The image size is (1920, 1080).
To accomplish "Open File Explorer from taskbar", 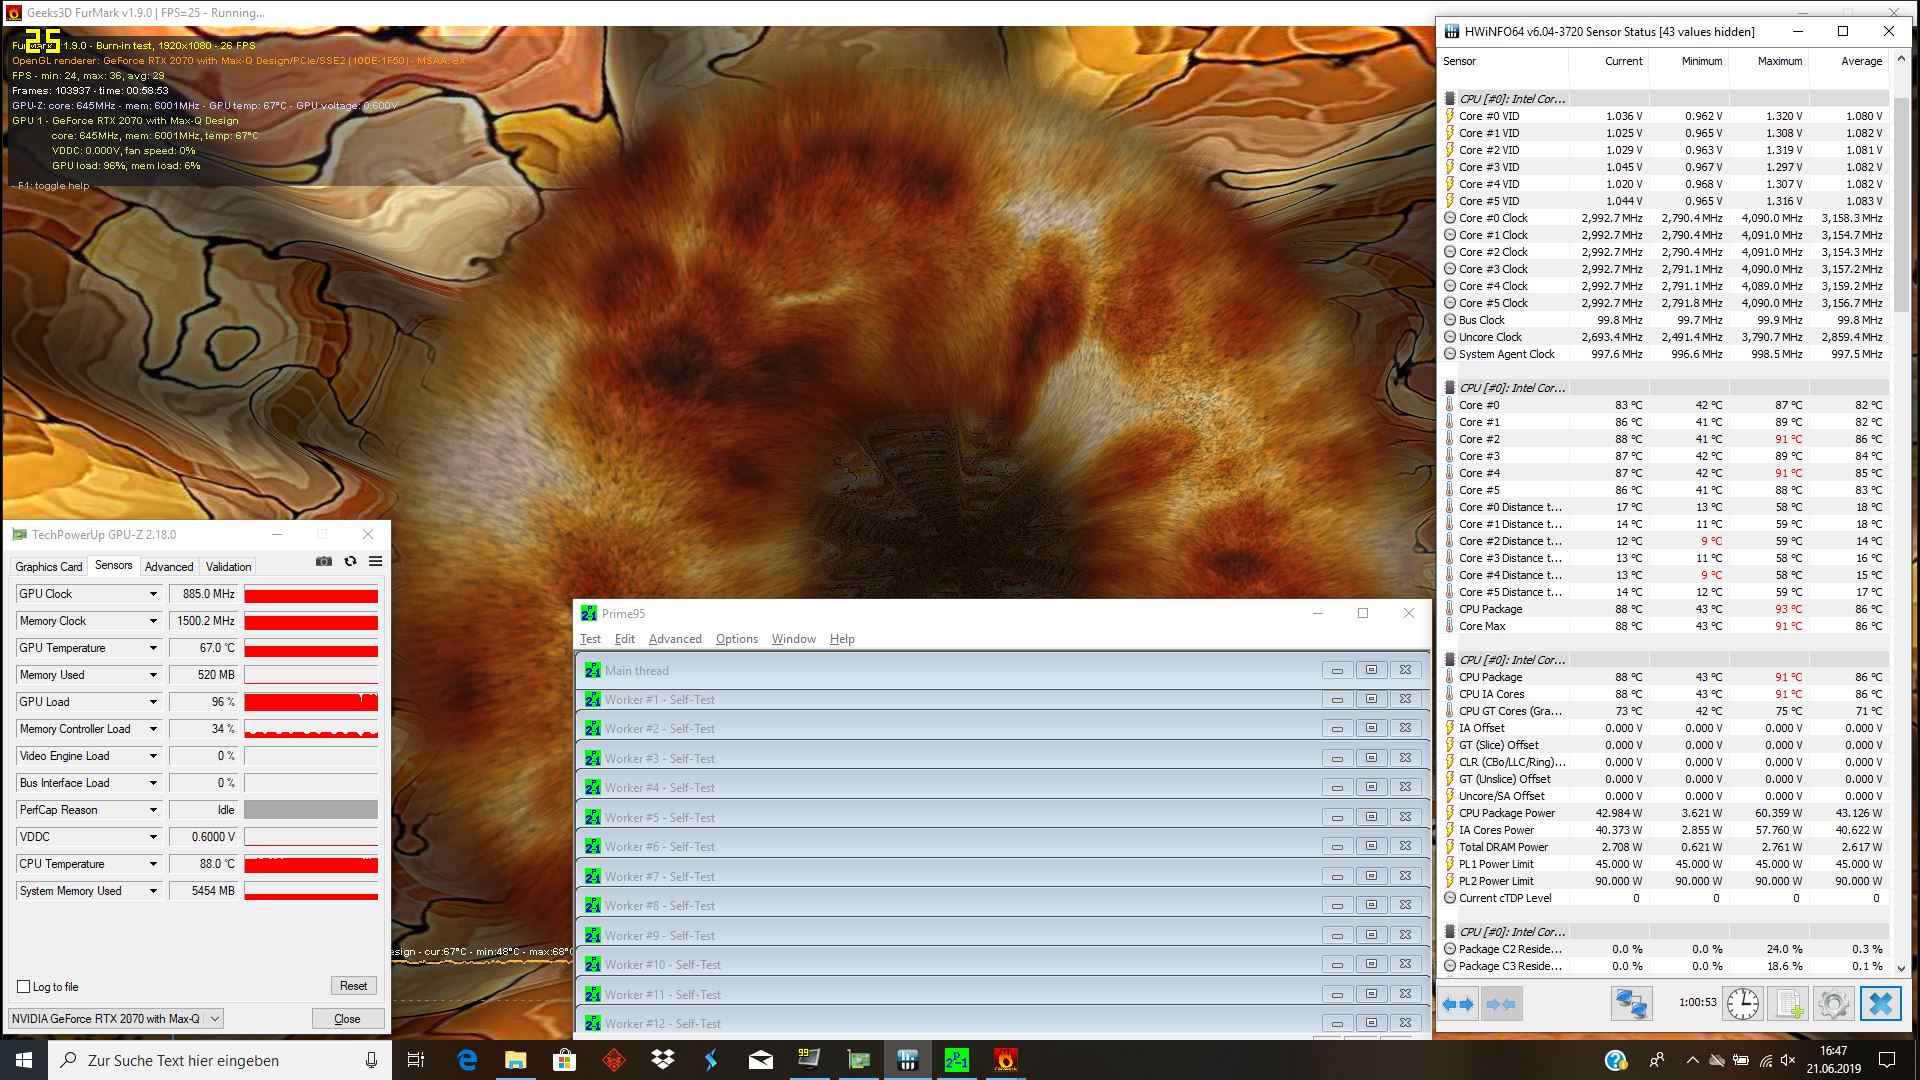I will [515, 1060].
